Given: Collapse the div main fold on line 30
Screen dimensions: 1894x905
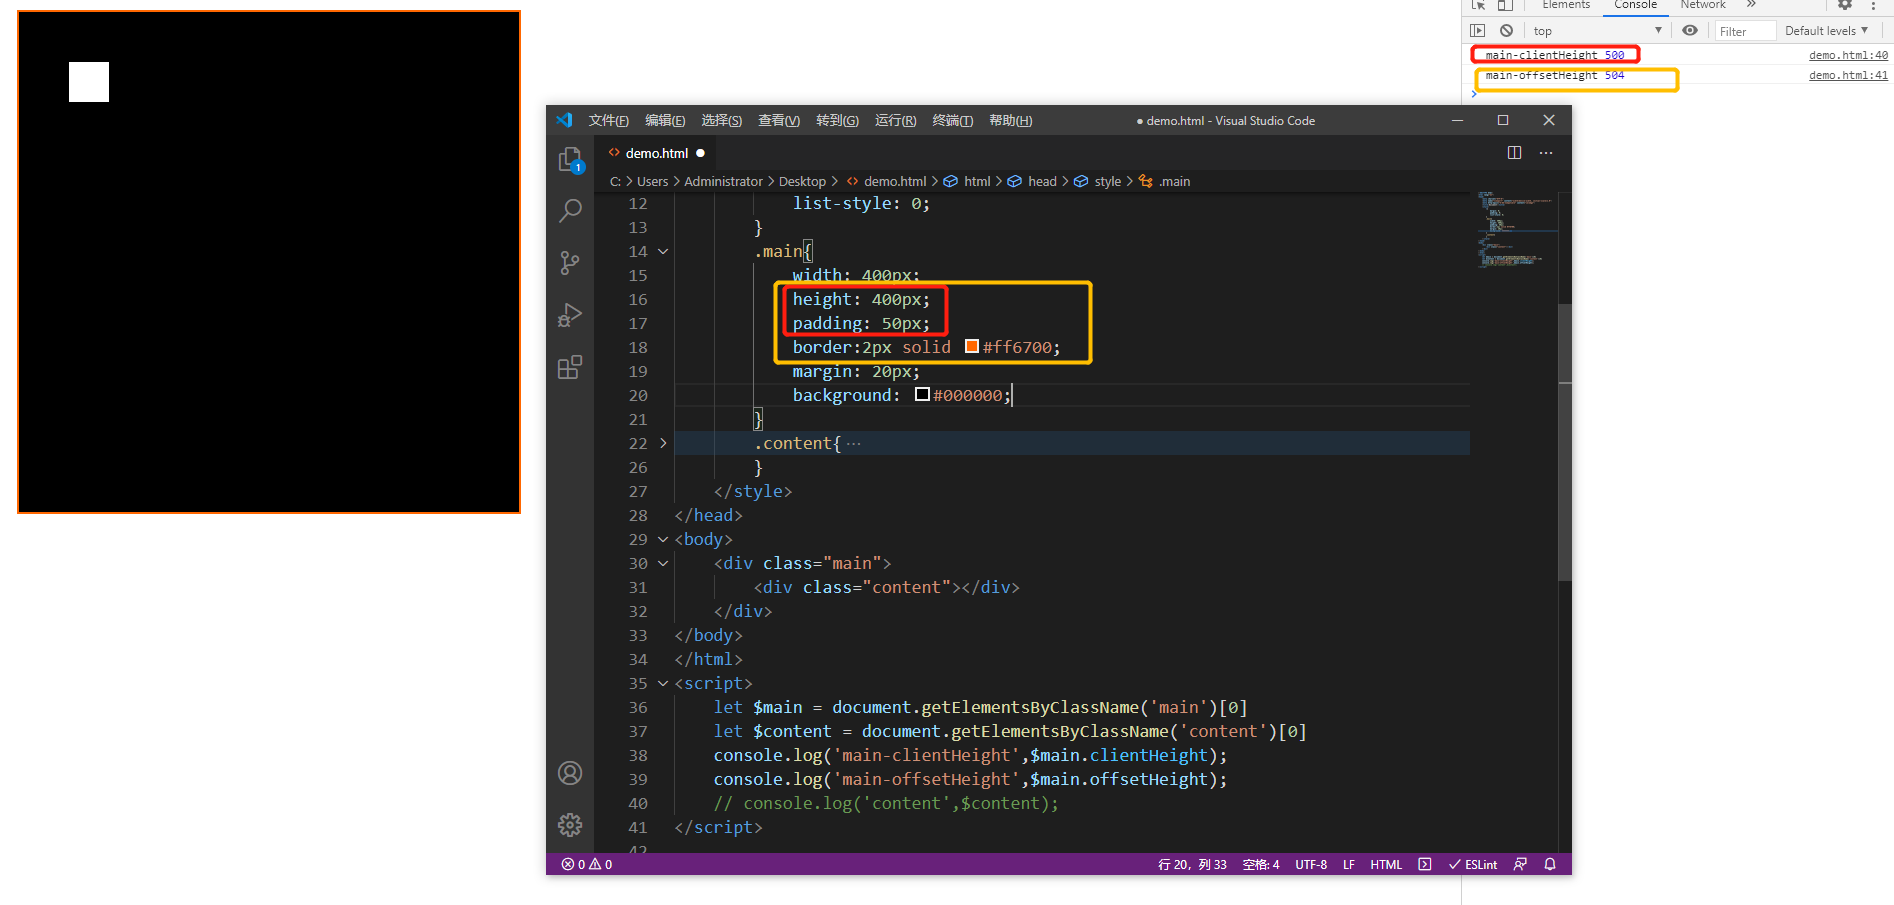Looking at the screenshot, I should (x=663, y=564).
